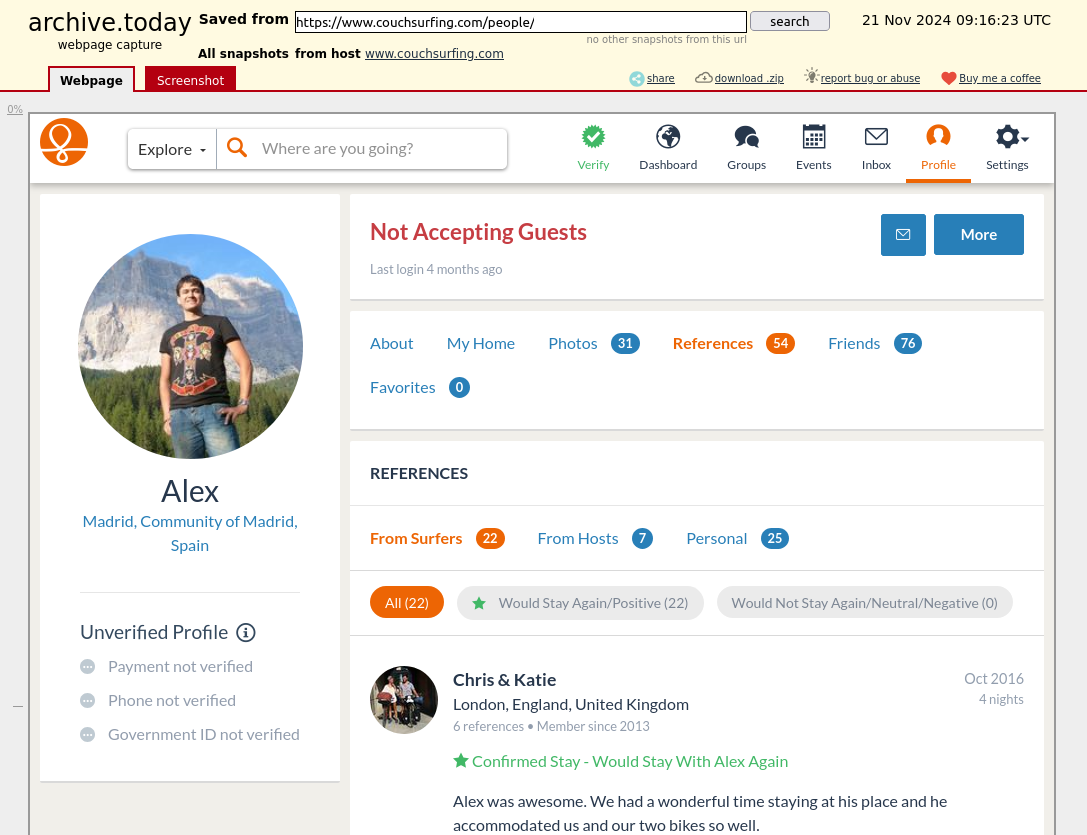Click the green star on Would Stay Again filter
Screen dimensions: 1087x835
479,603
